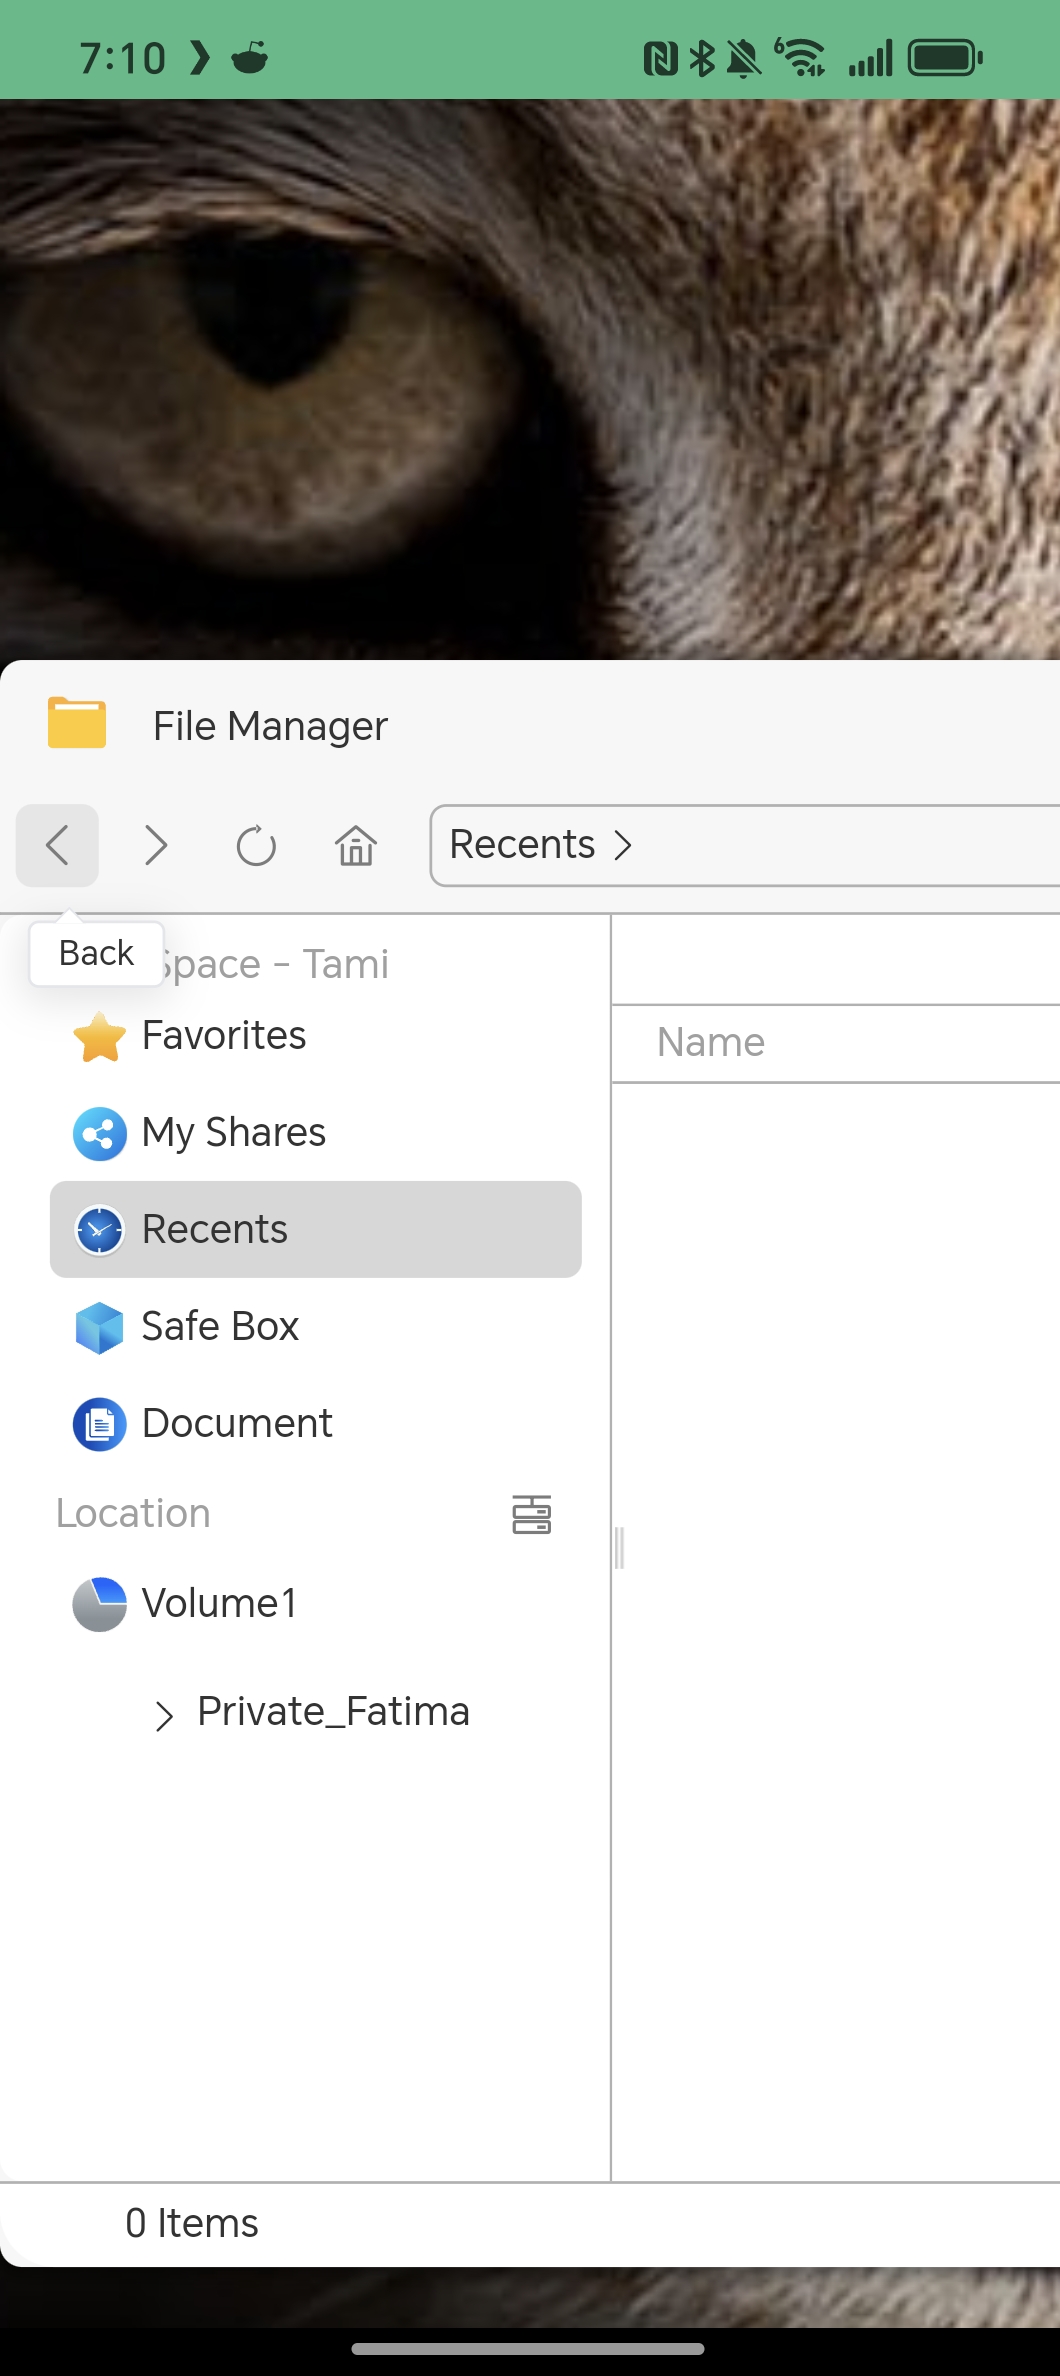This screenshot has width=1060, height=2376.
Task: Select Volume1 label in Location list
Action: (x=220, y=1604)
